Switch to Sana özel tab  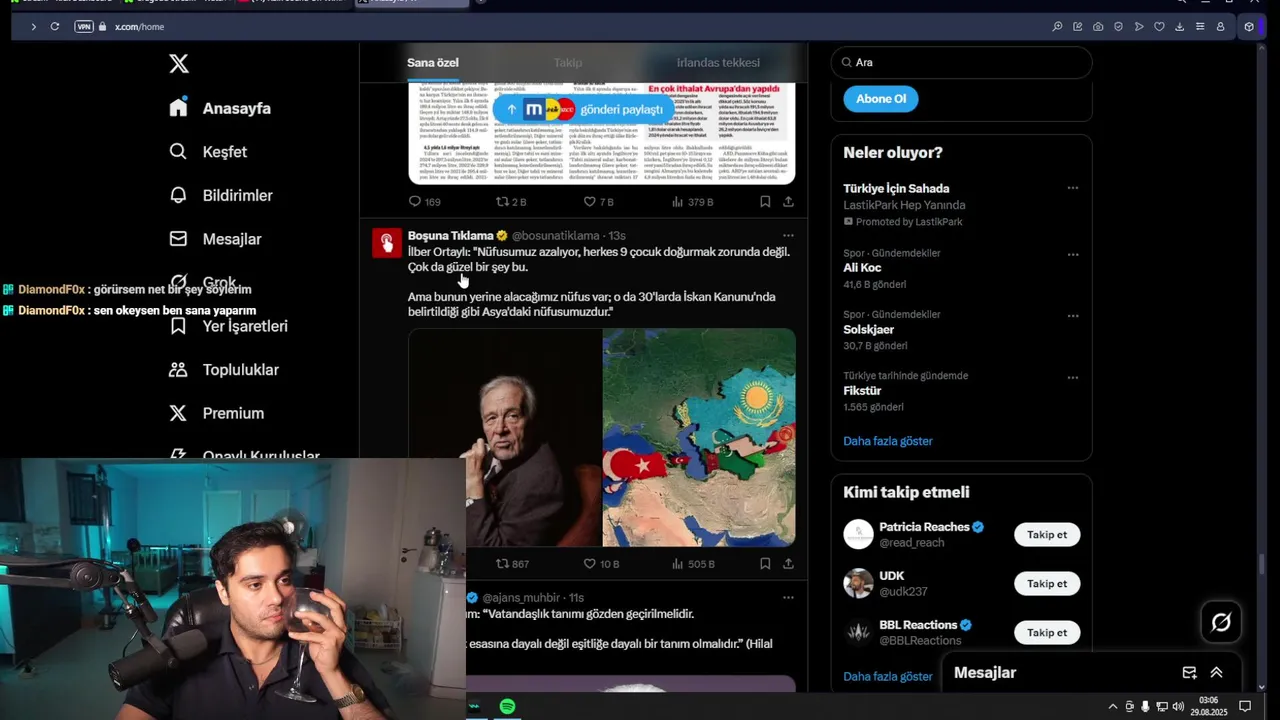tap(433, 62)
